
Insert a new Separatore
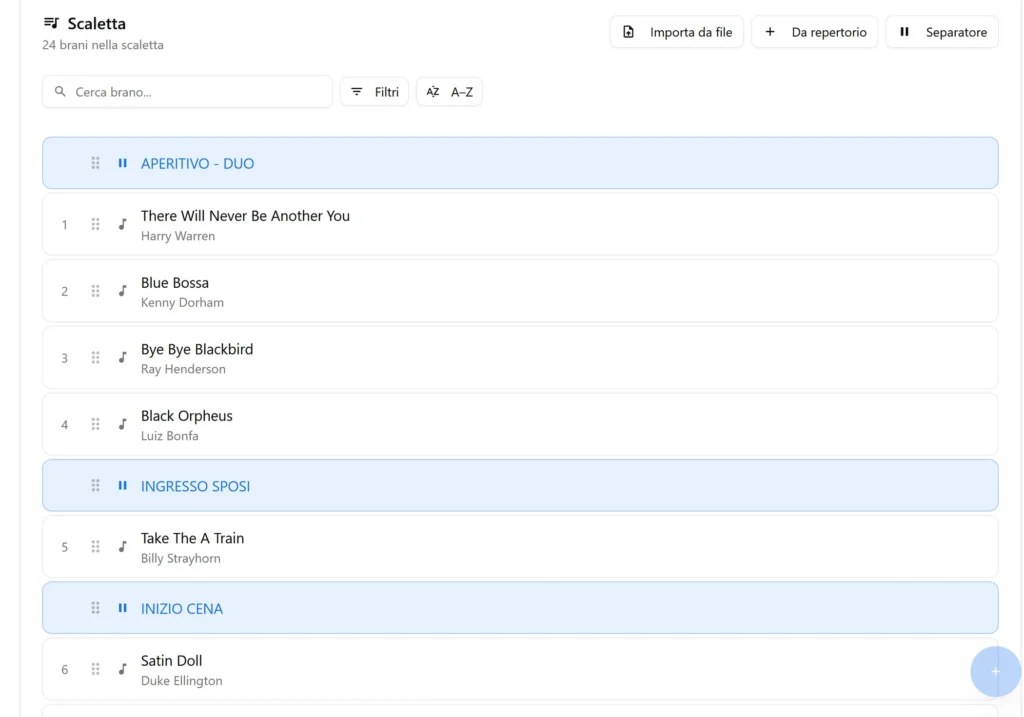coord(941,32)
